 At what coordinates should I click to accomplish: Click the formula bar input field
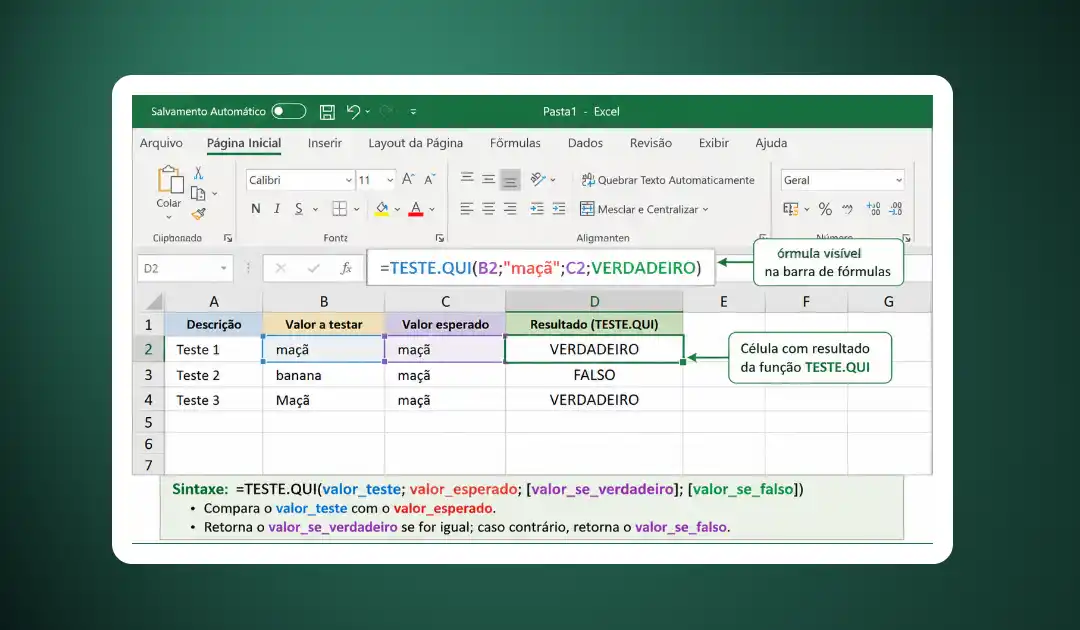[541, 268]
